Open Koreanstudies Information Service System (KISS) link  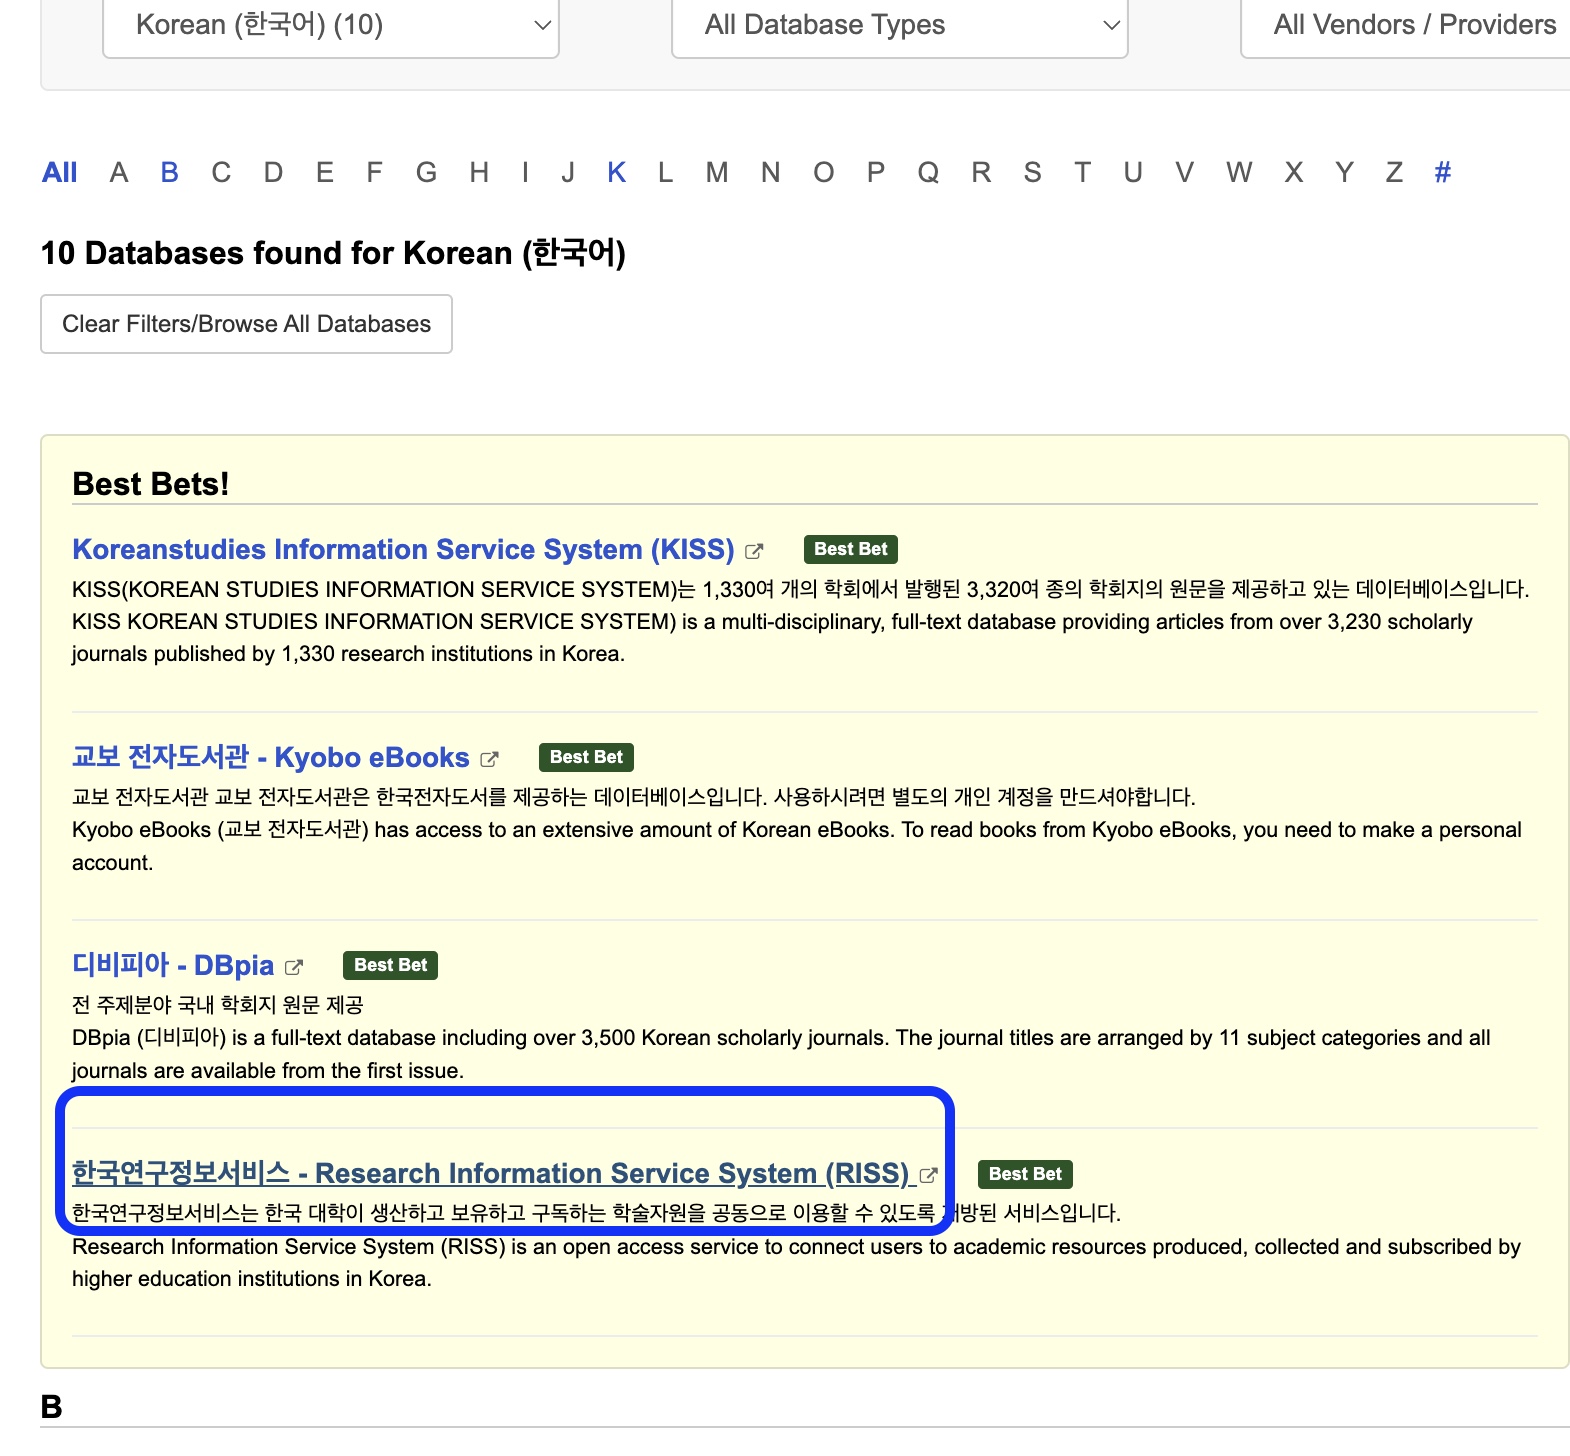403,550
